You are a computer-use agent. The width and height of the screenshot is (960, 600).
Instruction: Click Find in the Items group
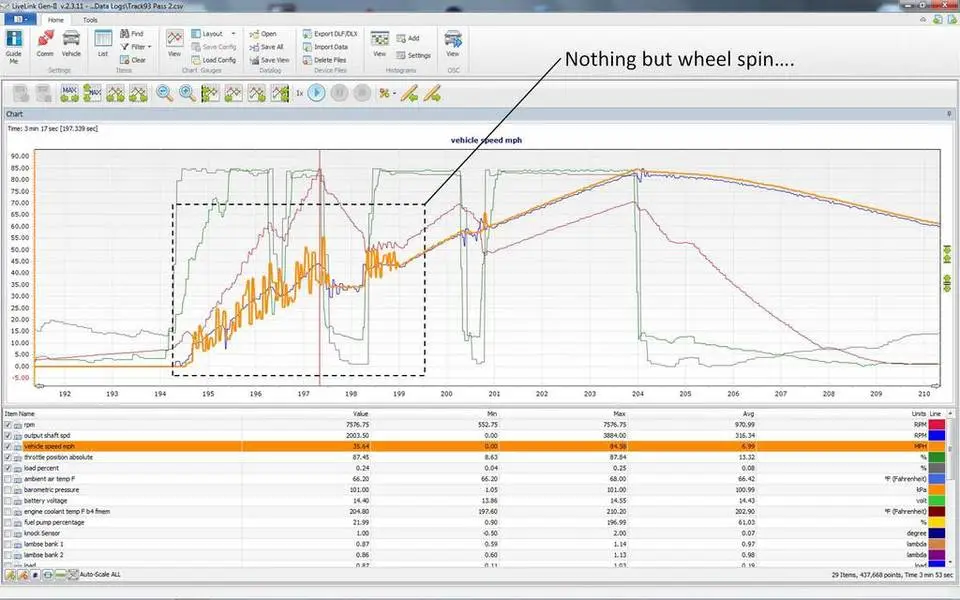tap(132, 34)
